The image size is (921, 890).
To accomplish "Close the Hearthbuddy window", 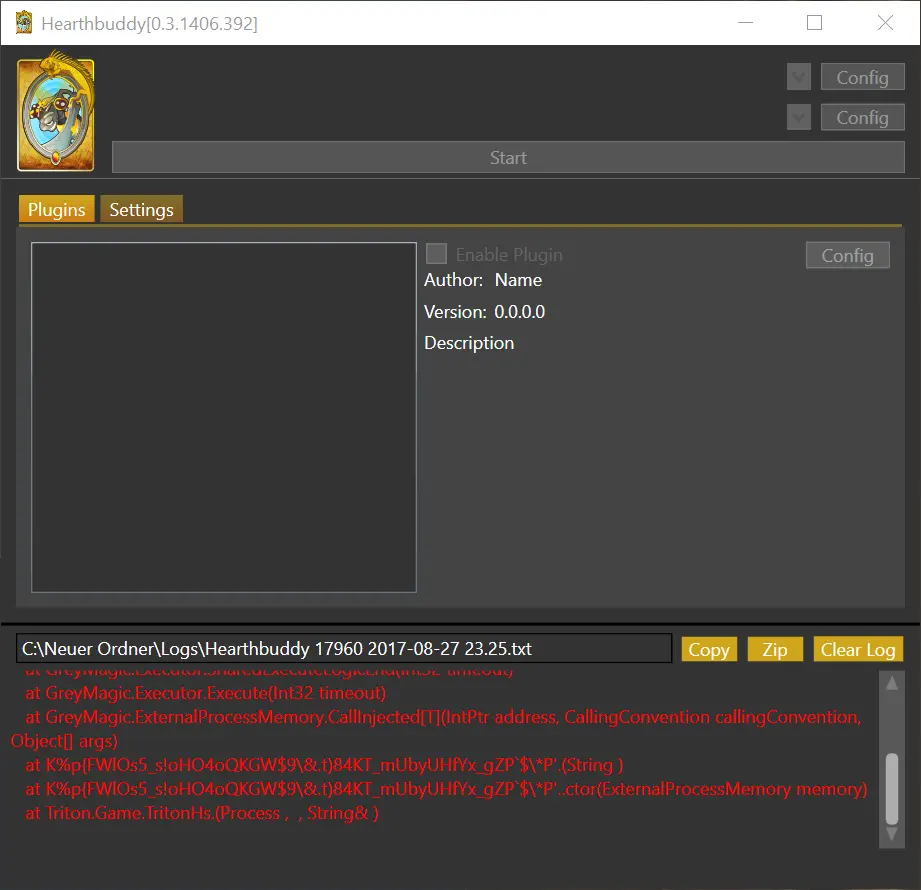I will click(x=885, y=22).
